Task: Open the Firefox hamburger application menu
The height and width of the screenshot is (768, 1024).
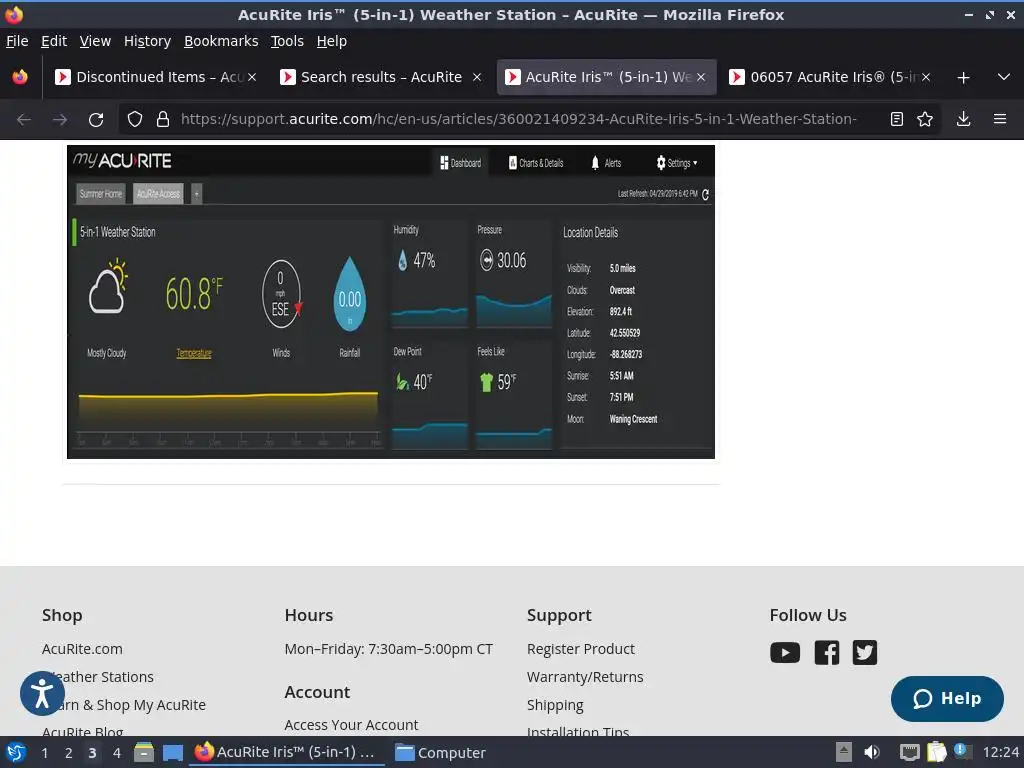Action: (x=1000, y=120)
